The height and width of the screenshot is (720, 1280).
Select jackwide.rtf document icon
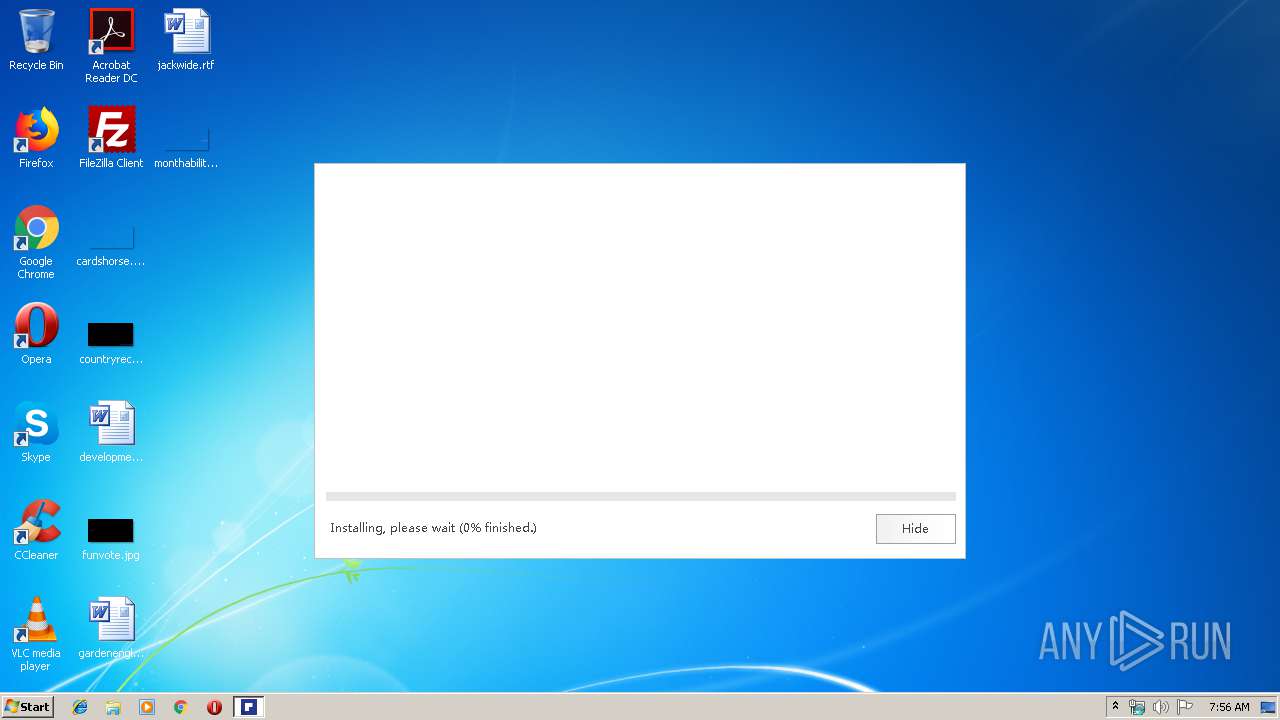(x=186, y=40)
